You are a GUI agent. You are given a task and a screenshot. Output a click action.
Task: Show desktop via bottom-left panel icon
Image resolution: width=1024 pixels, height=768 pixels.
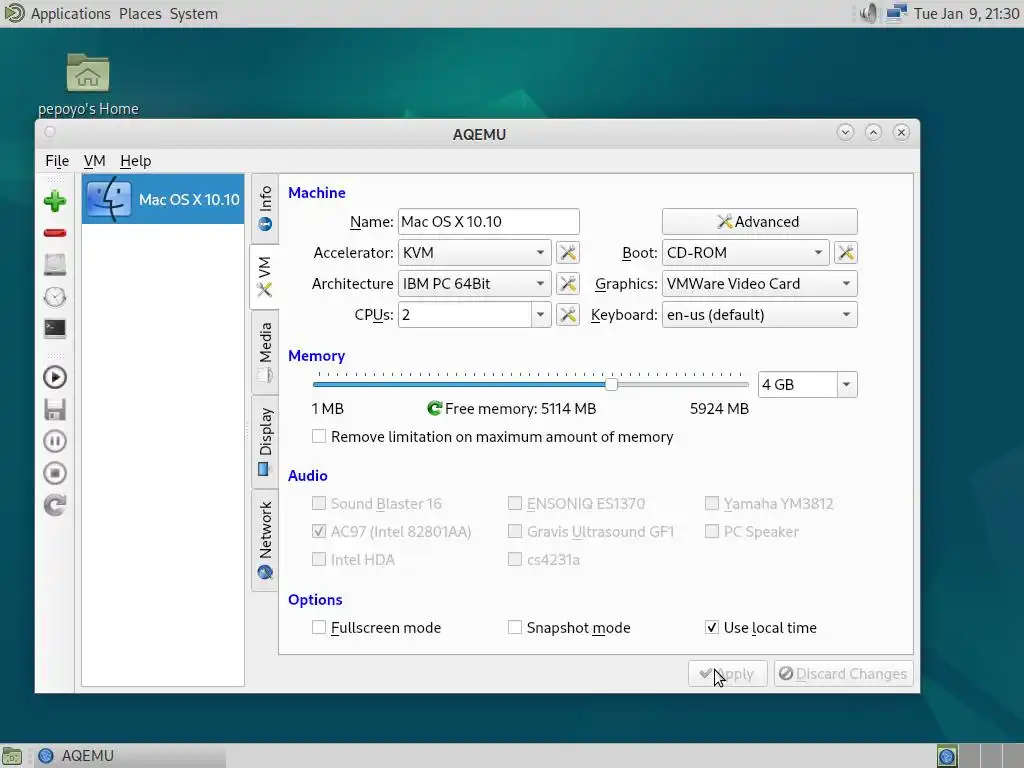[12, 756]
